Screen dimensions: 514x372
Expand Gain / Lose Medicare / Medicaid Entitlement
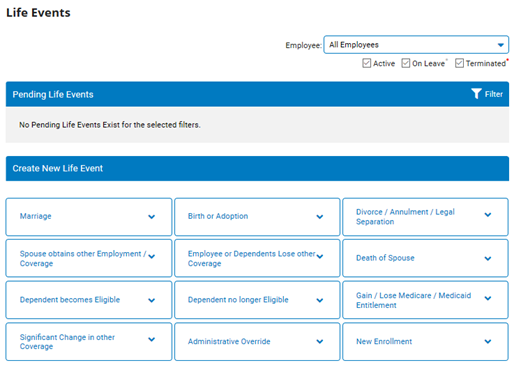(425, 300)
